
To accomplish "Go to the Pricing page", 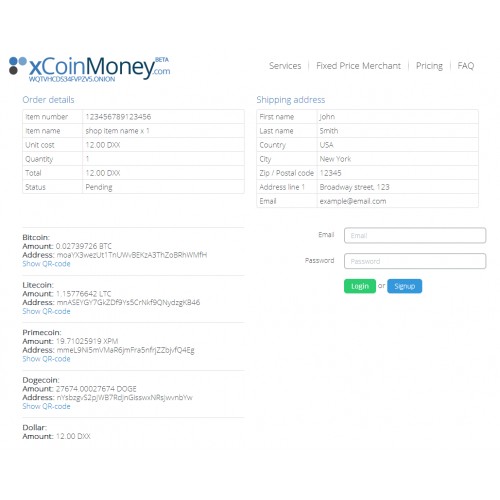I will 429,66.
